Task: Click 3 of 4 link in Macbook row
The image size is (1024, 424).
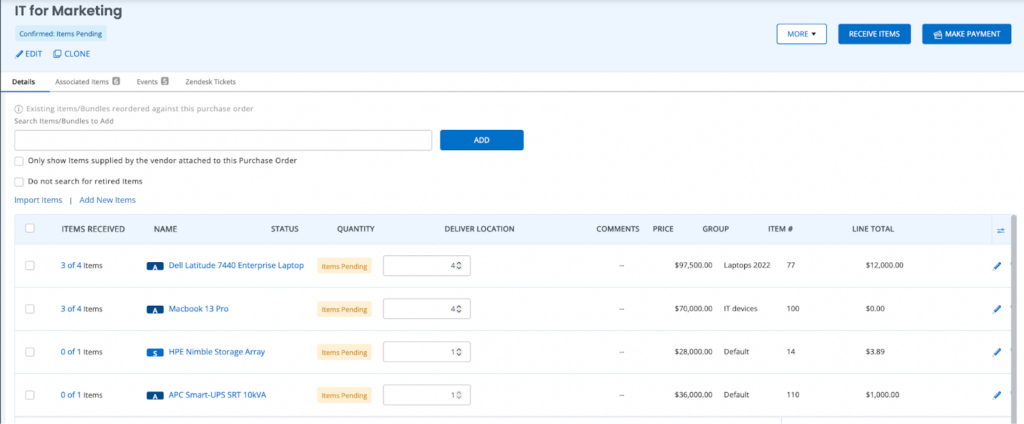Action: click(x=71, y=309)
